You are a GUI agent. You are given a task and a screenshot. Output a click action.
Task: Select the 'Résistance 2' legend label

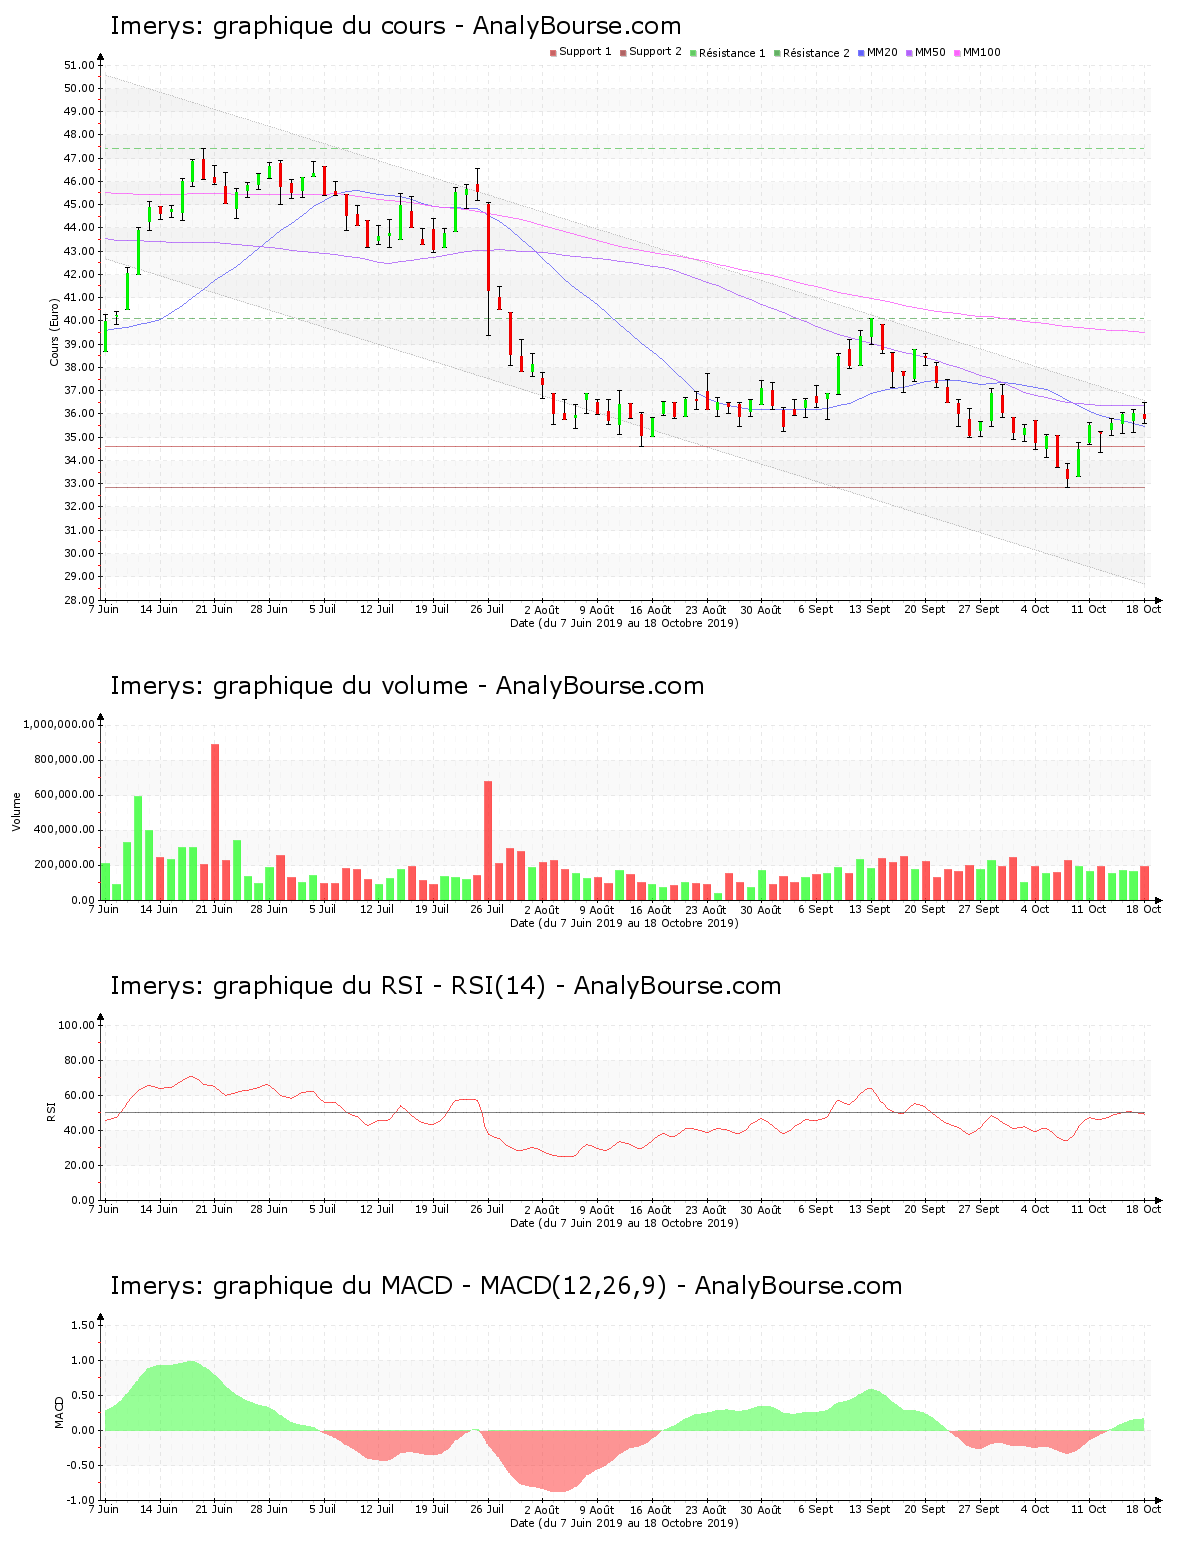click(816, 52)
